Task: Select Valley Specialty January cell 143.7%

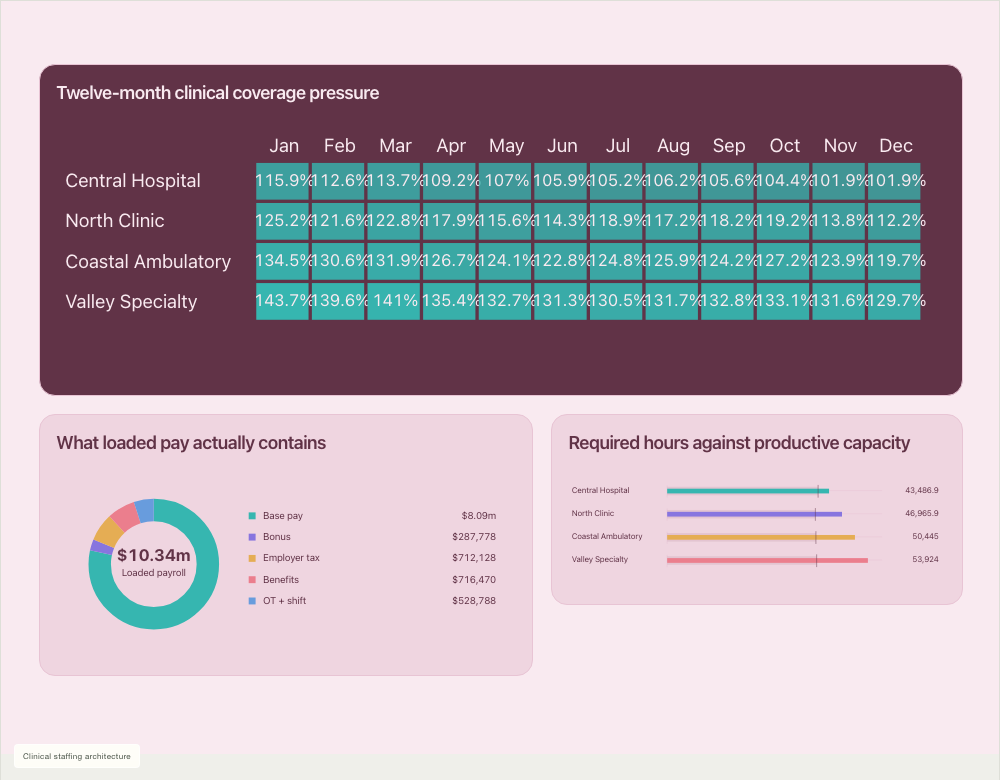Action: tap(283, 301)
